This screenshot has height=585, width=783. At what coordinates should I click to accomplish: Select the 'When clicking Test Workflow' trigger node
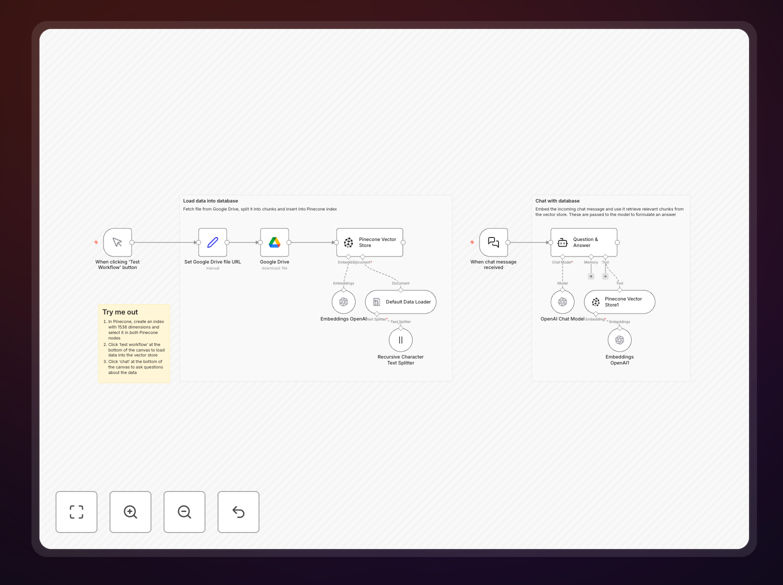[117, 242]
